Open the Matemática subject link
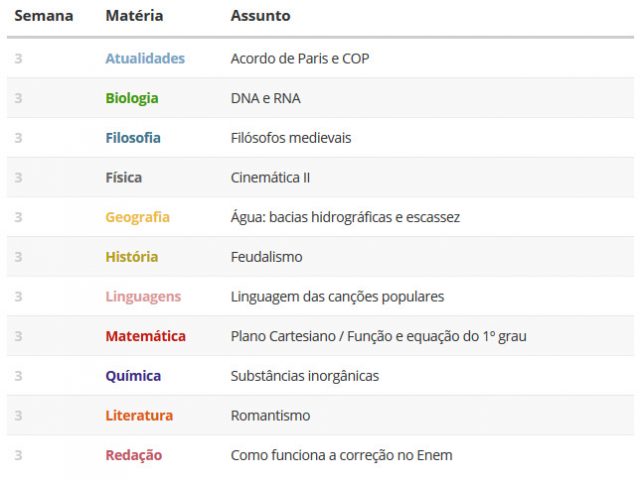Image resolution: width=640 pixels, height=480 pixels. click(145, 336)
